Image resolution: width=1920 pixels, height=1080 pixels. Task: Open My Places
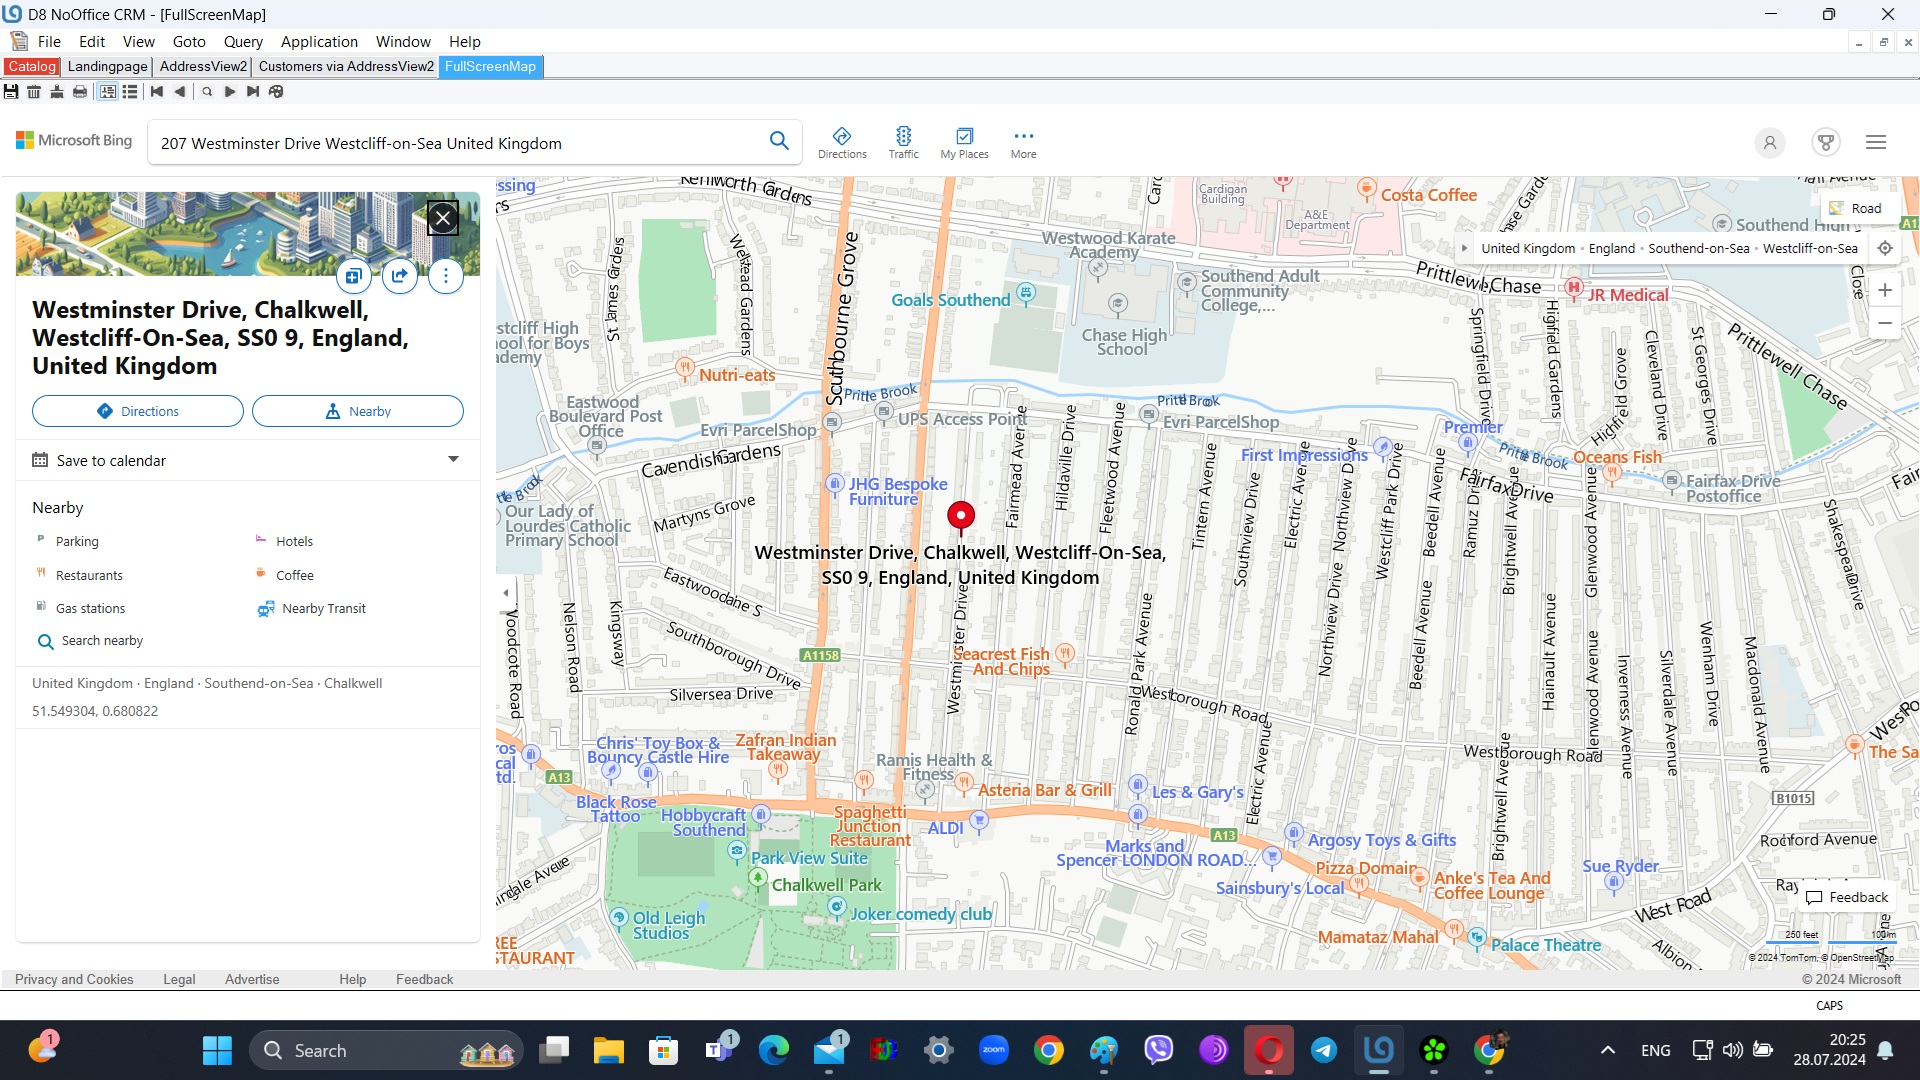tap(964, 143)
